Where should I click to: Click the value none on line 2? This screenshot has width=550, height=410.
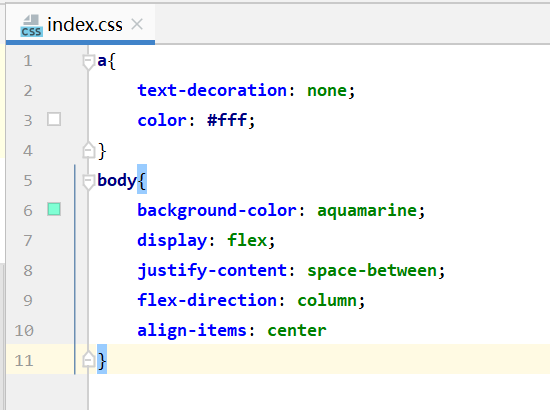[x=327, y=91]
